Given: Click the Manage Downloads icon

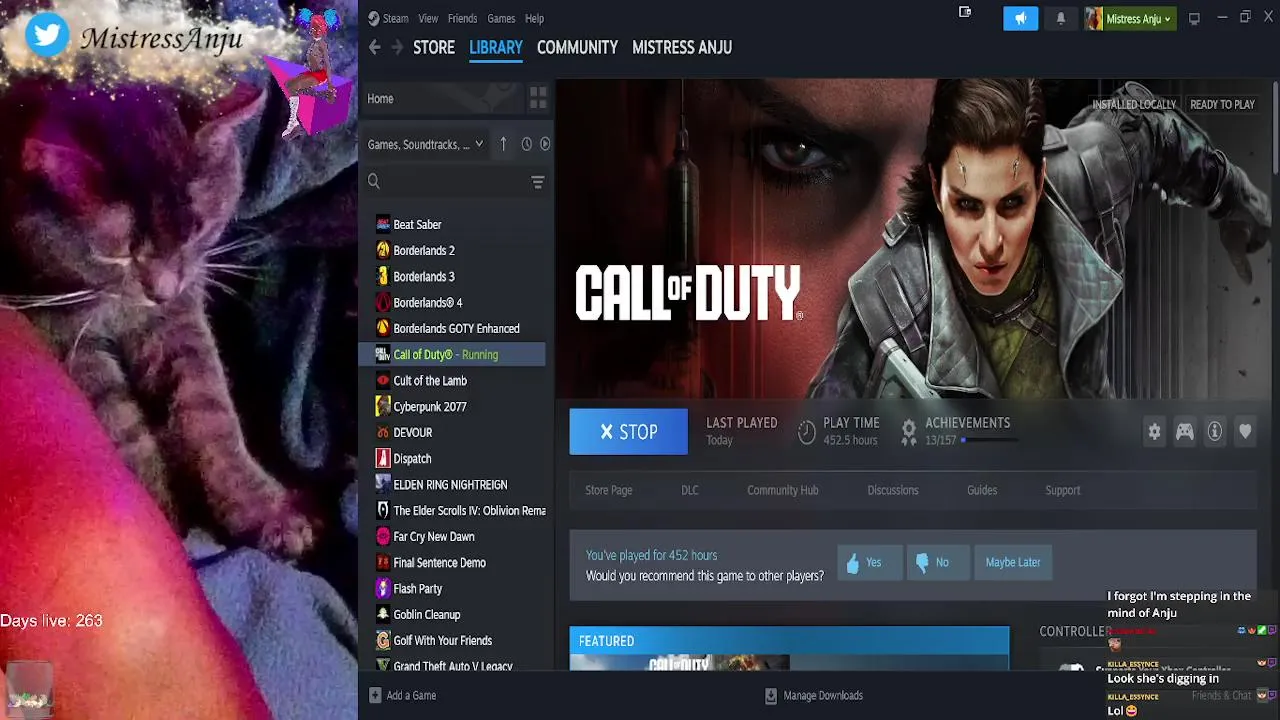Looking at the screenshot, I should click(x=771, y=695).
